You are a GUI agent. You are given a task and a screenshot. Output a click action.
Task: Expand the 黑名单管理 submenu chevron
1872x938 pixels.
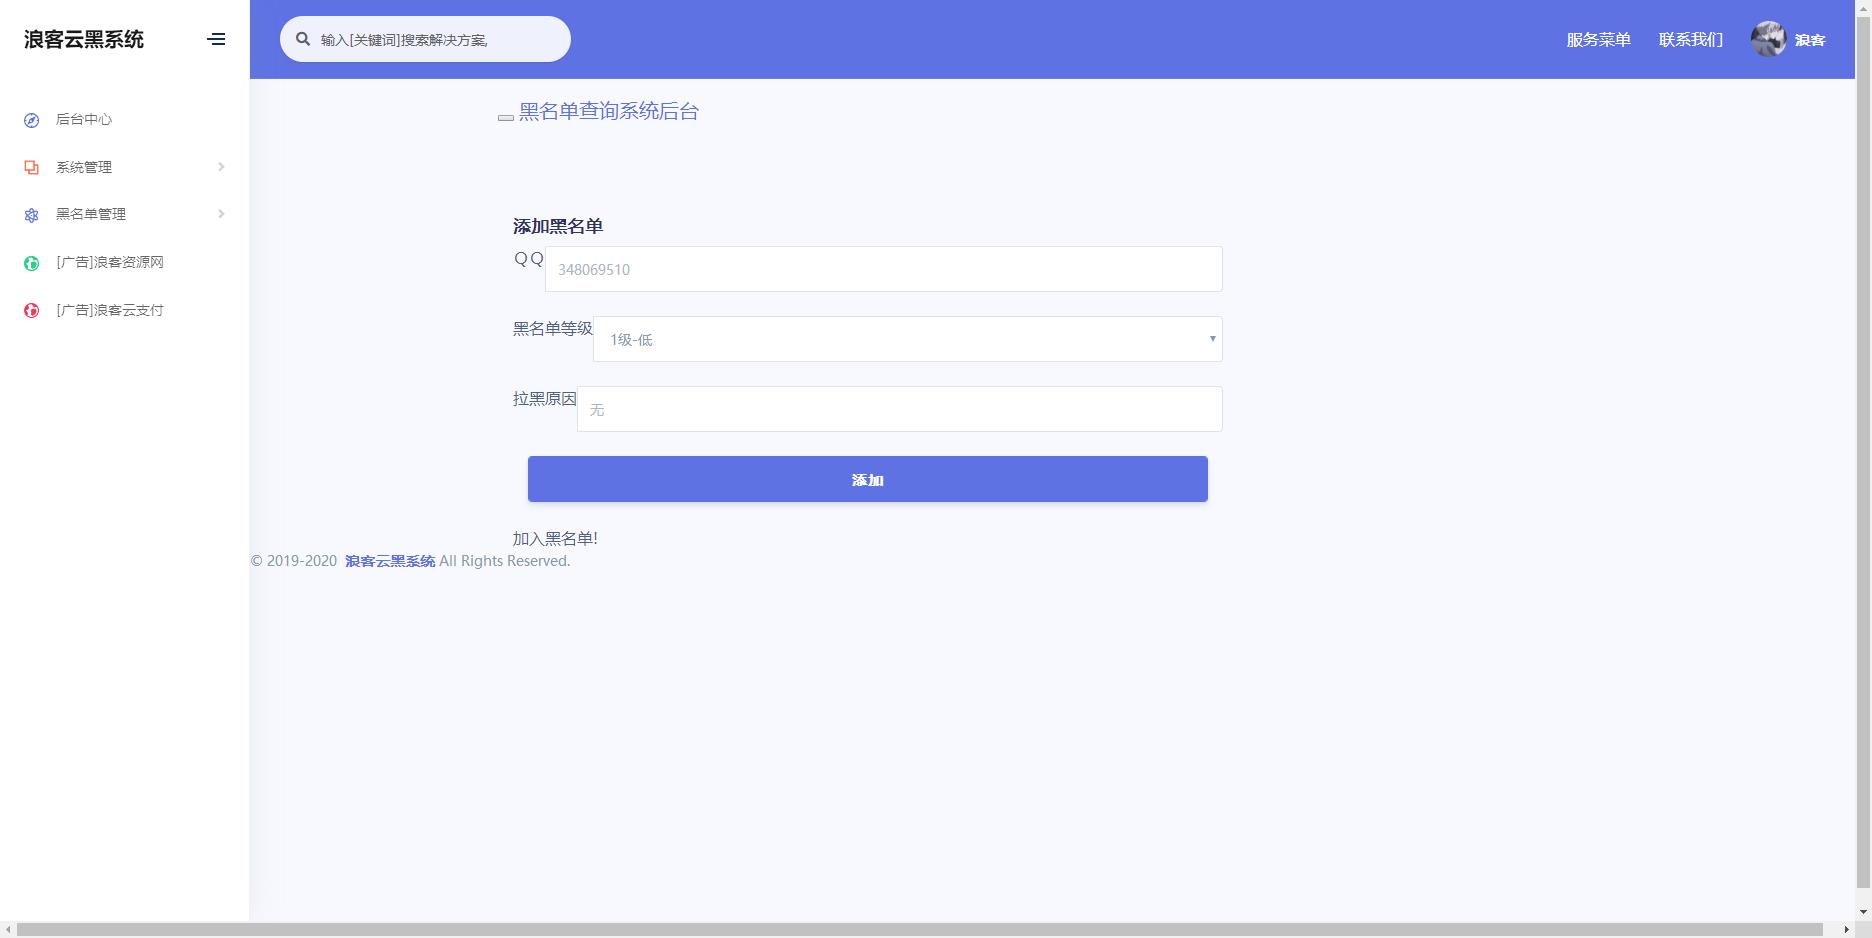[221, 214]
